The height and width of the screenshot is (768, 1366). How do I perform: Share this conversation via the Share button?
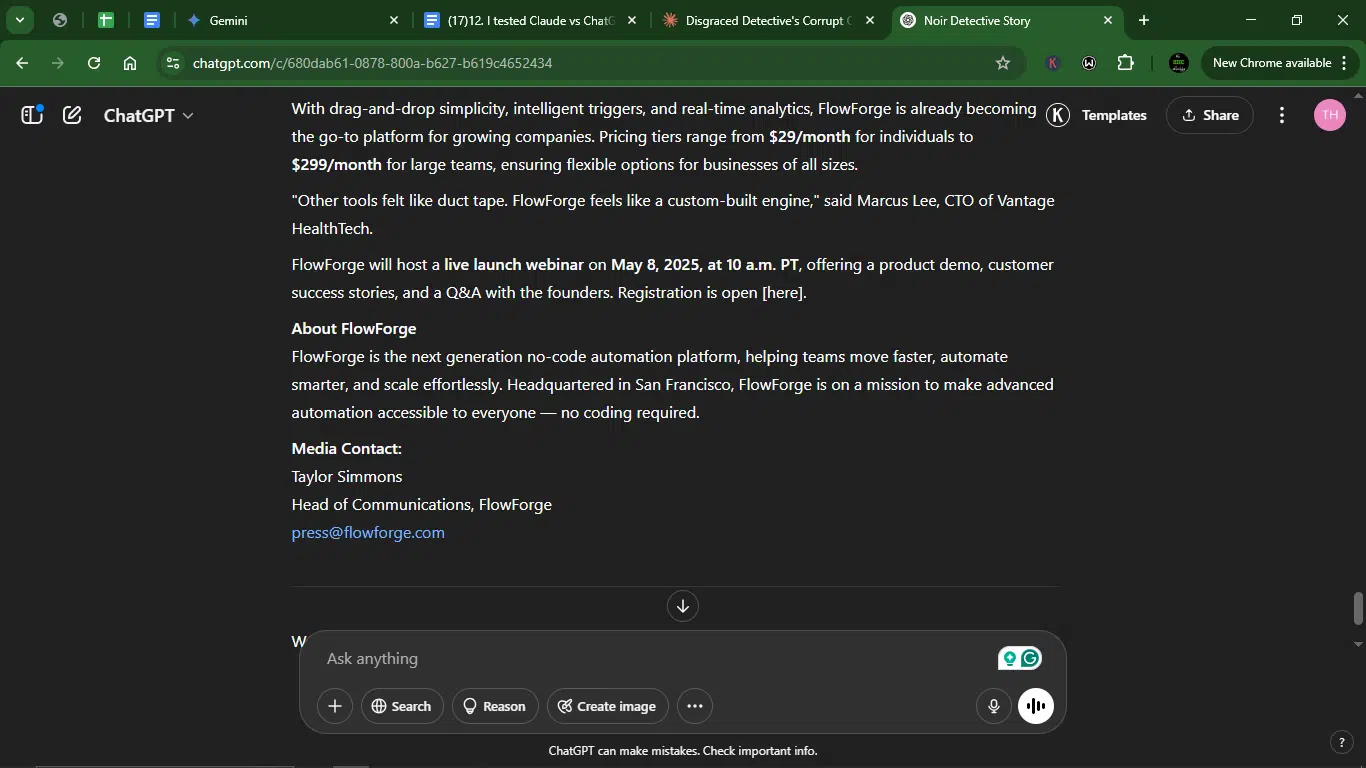[x=1210, y=115]
